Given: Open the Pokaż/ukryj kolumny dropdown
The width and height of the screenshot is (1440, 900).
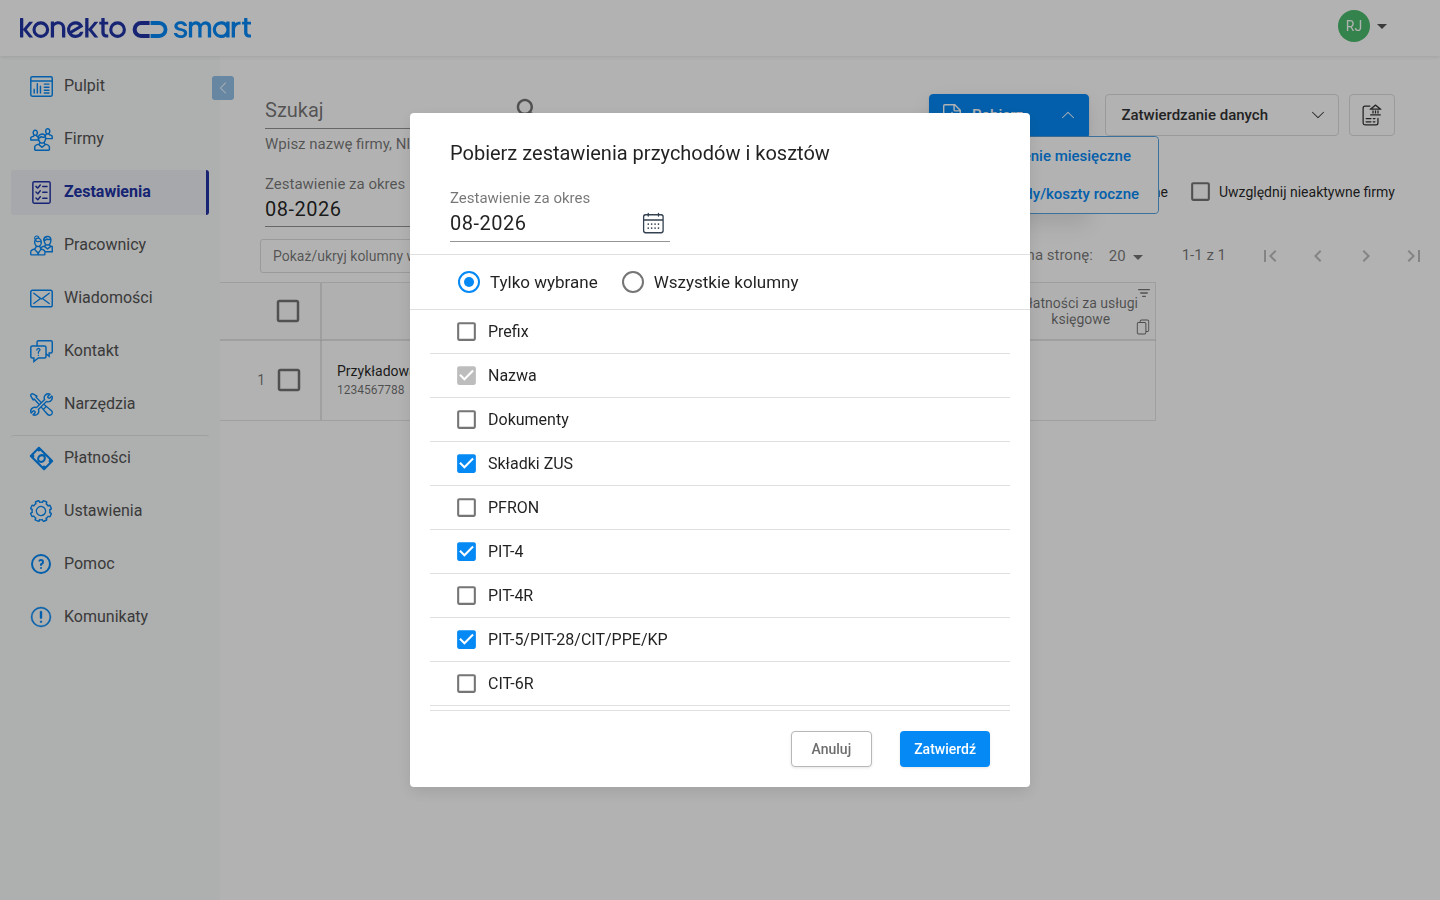Looking at the screenshot, I should coord(336,256).
